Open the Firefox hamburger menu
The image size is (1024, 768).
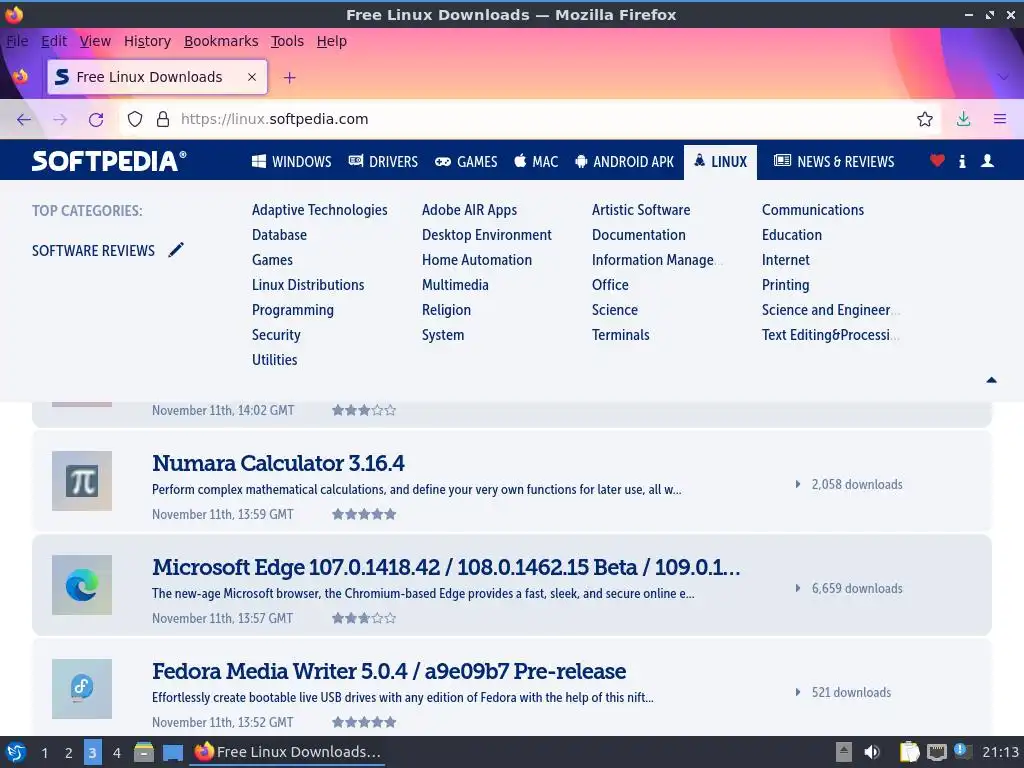click(x=1000, y=119)
